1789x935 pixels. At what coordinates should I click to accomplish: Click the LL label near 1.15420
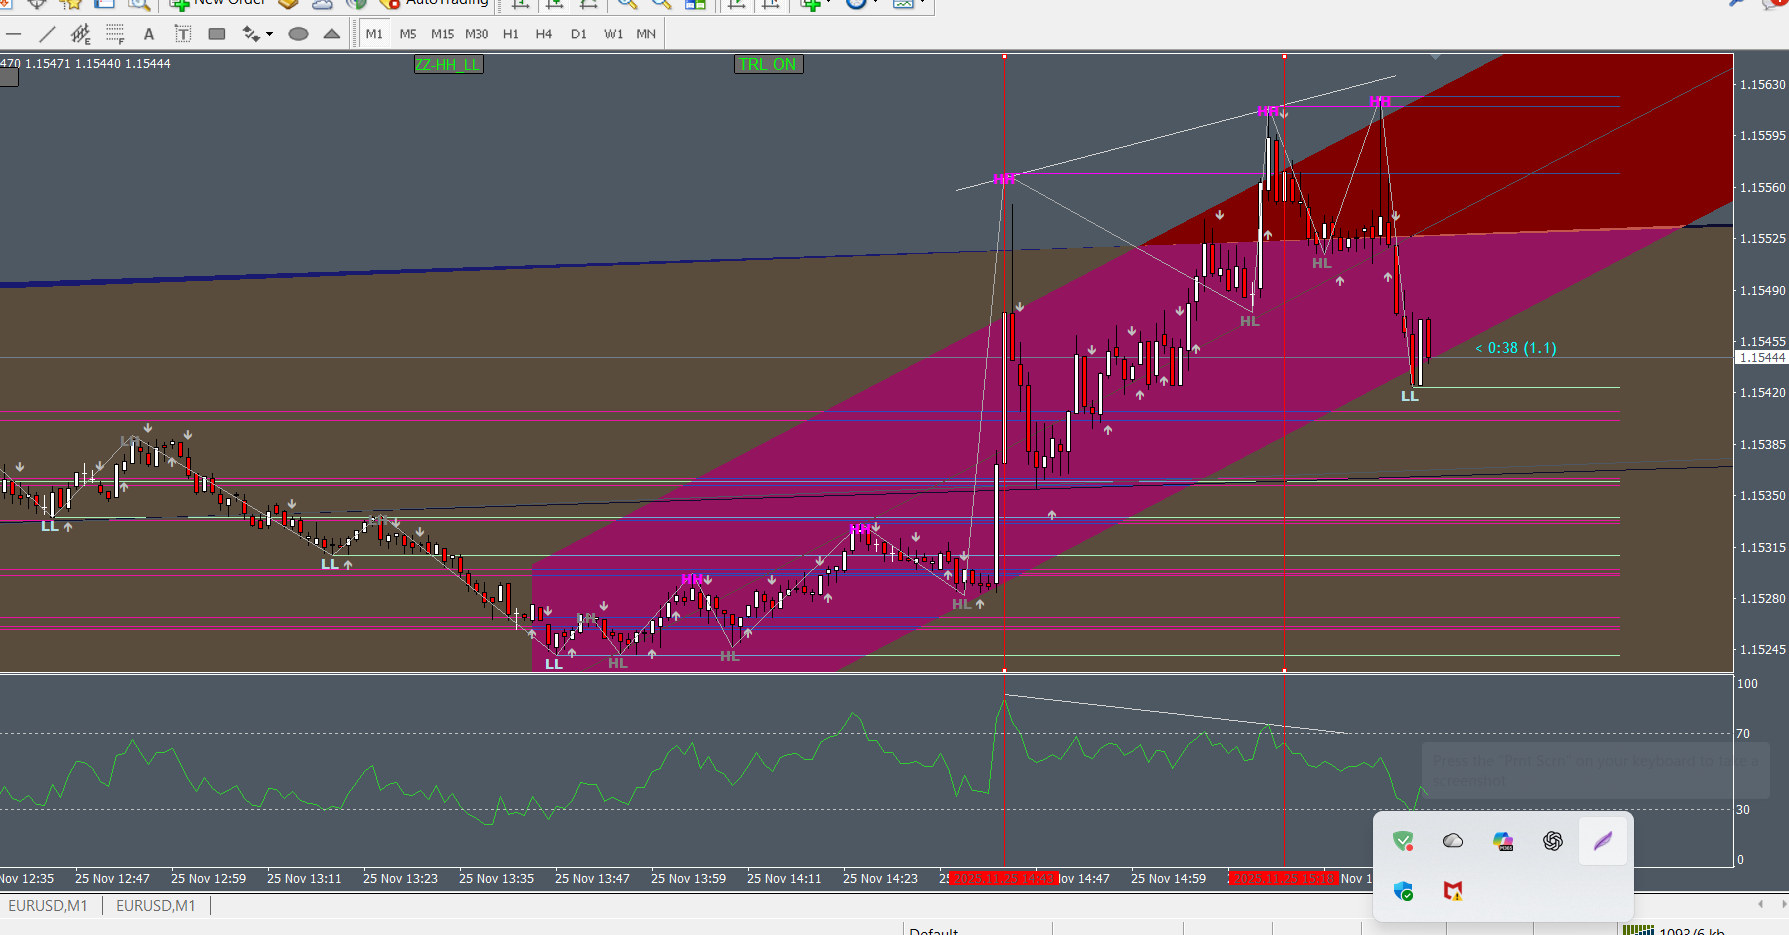point(1410,397)
